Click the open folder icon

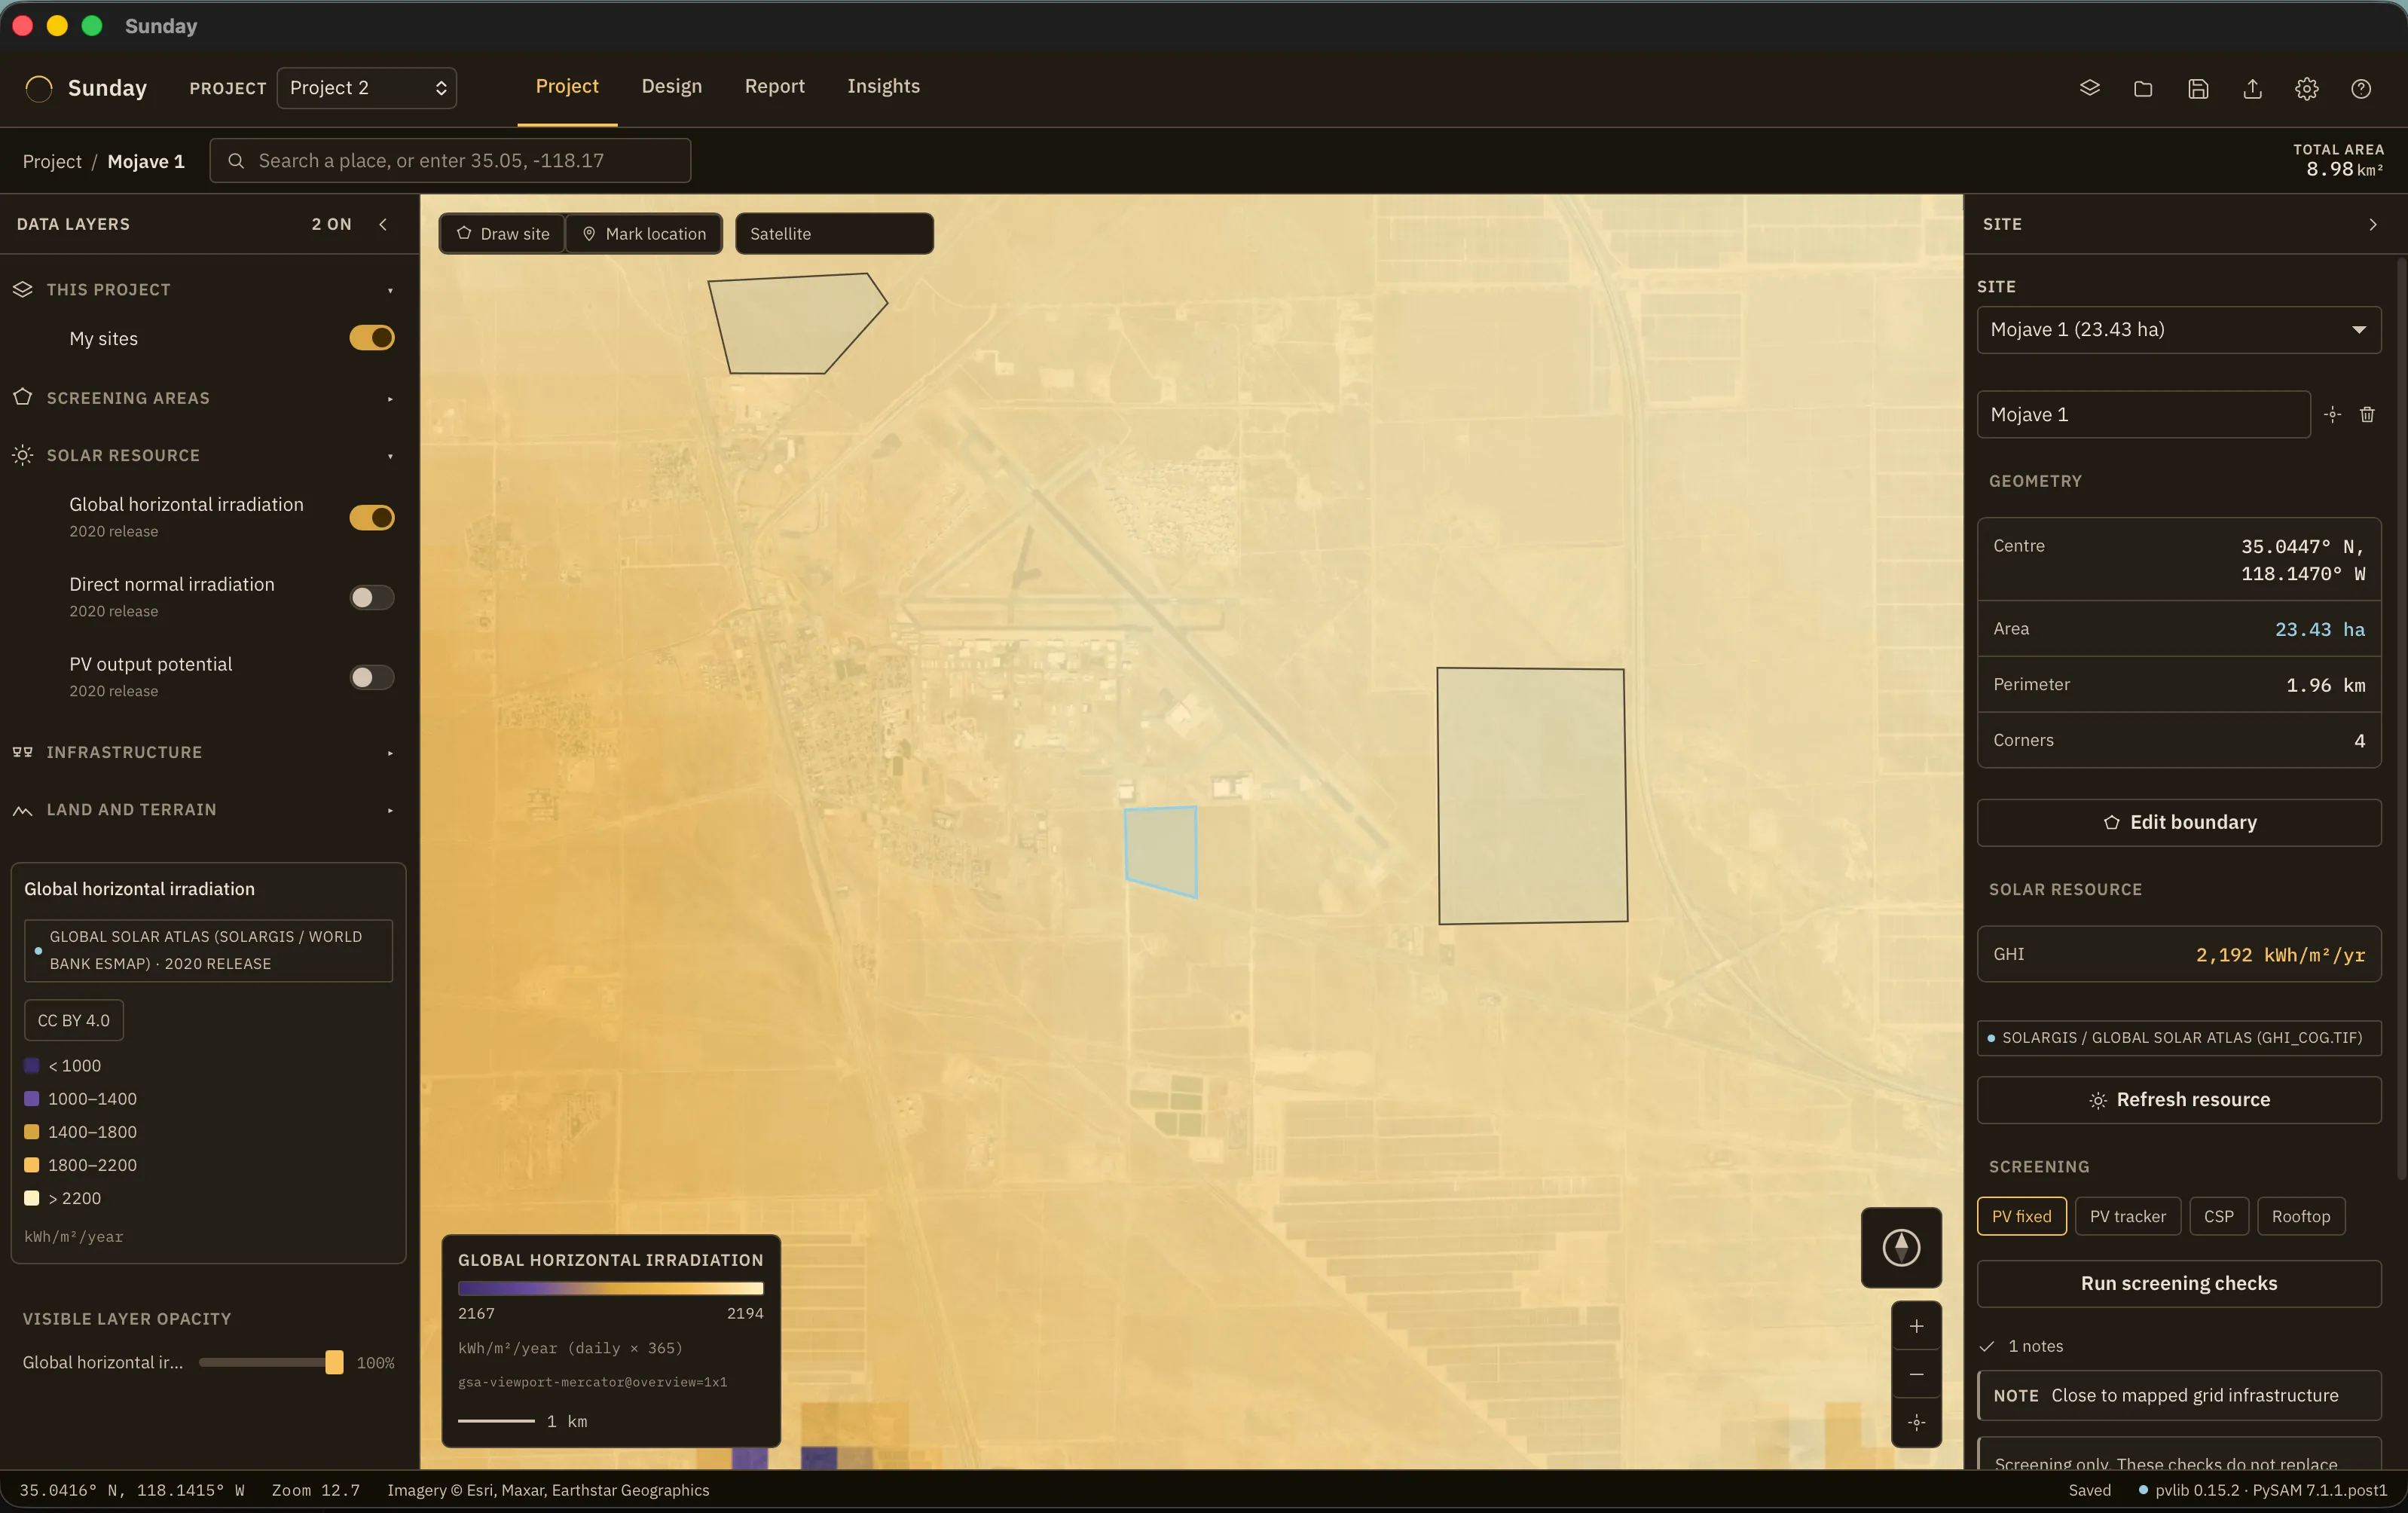(2143, 88)
